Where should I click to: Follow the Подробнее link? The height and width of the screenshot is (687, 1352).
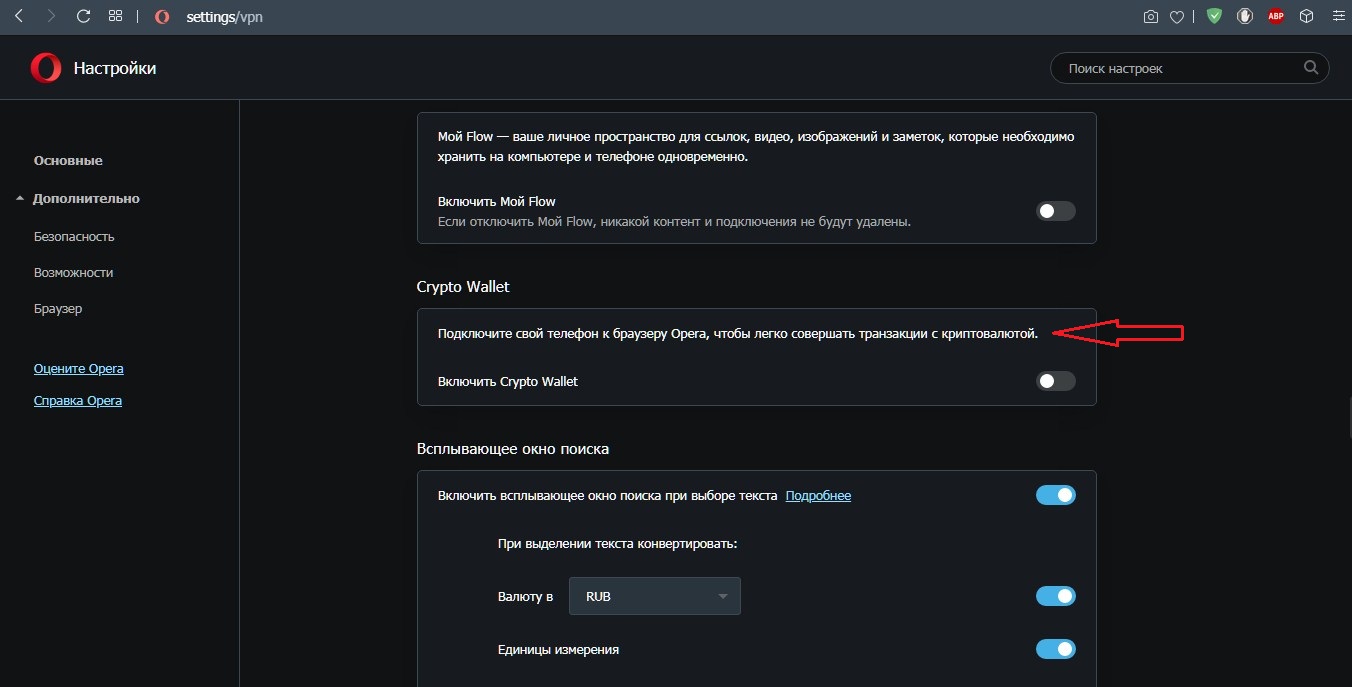[818, 495]
